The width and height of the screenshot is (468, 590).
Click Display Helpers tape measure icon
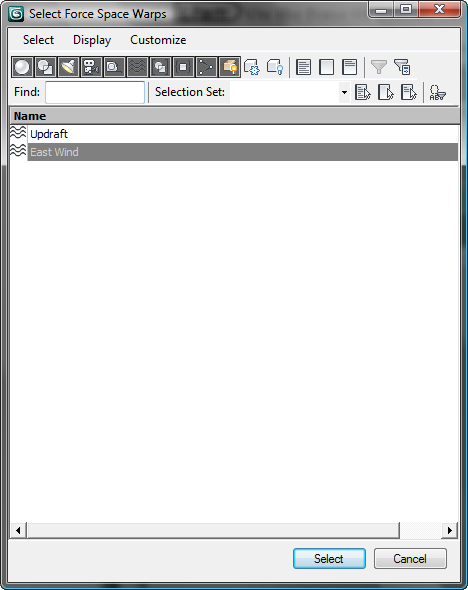tap(114, 67)
